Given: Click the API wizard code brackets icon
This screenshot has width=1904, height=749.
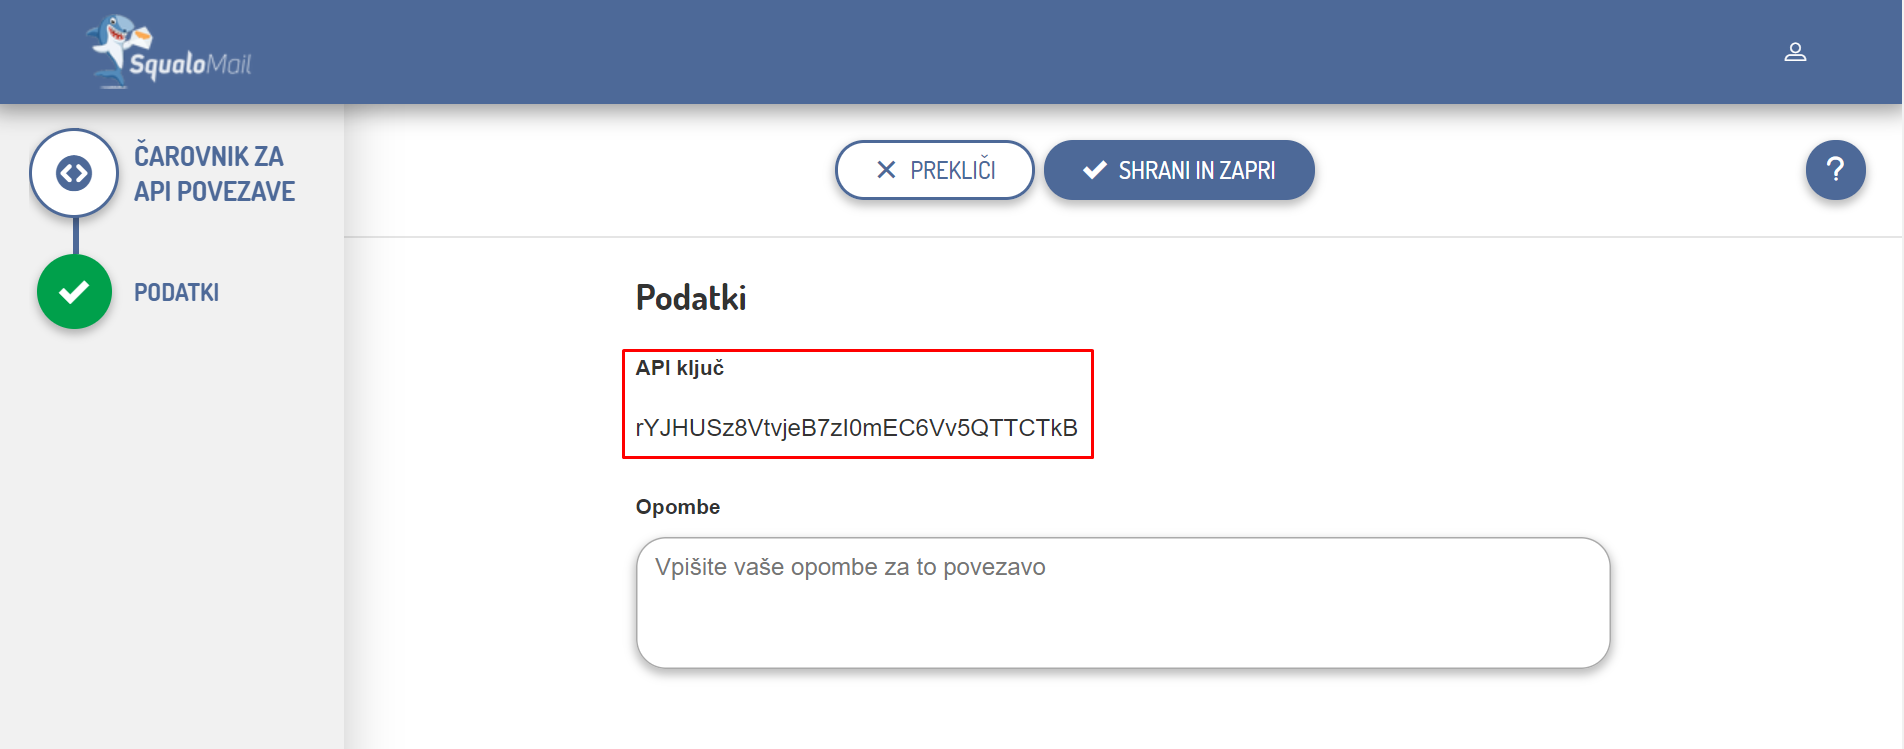Looking at the screenshot, I should [74, 173].
